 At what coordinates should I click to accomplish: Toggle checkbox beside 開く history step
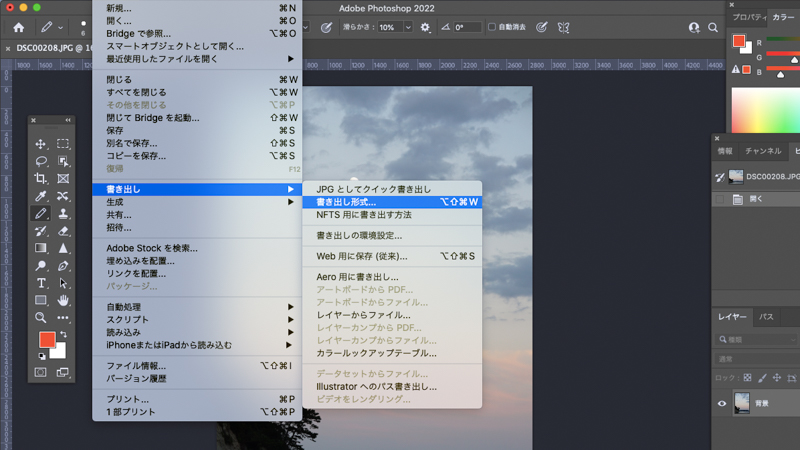tap(720, 199)
